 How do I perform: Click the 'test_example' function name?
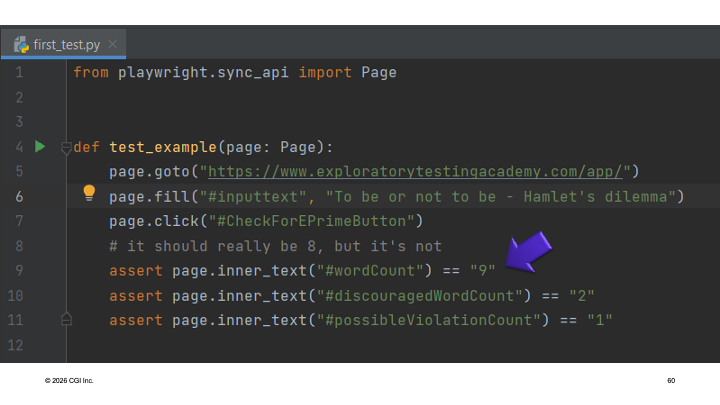[163, 147]
